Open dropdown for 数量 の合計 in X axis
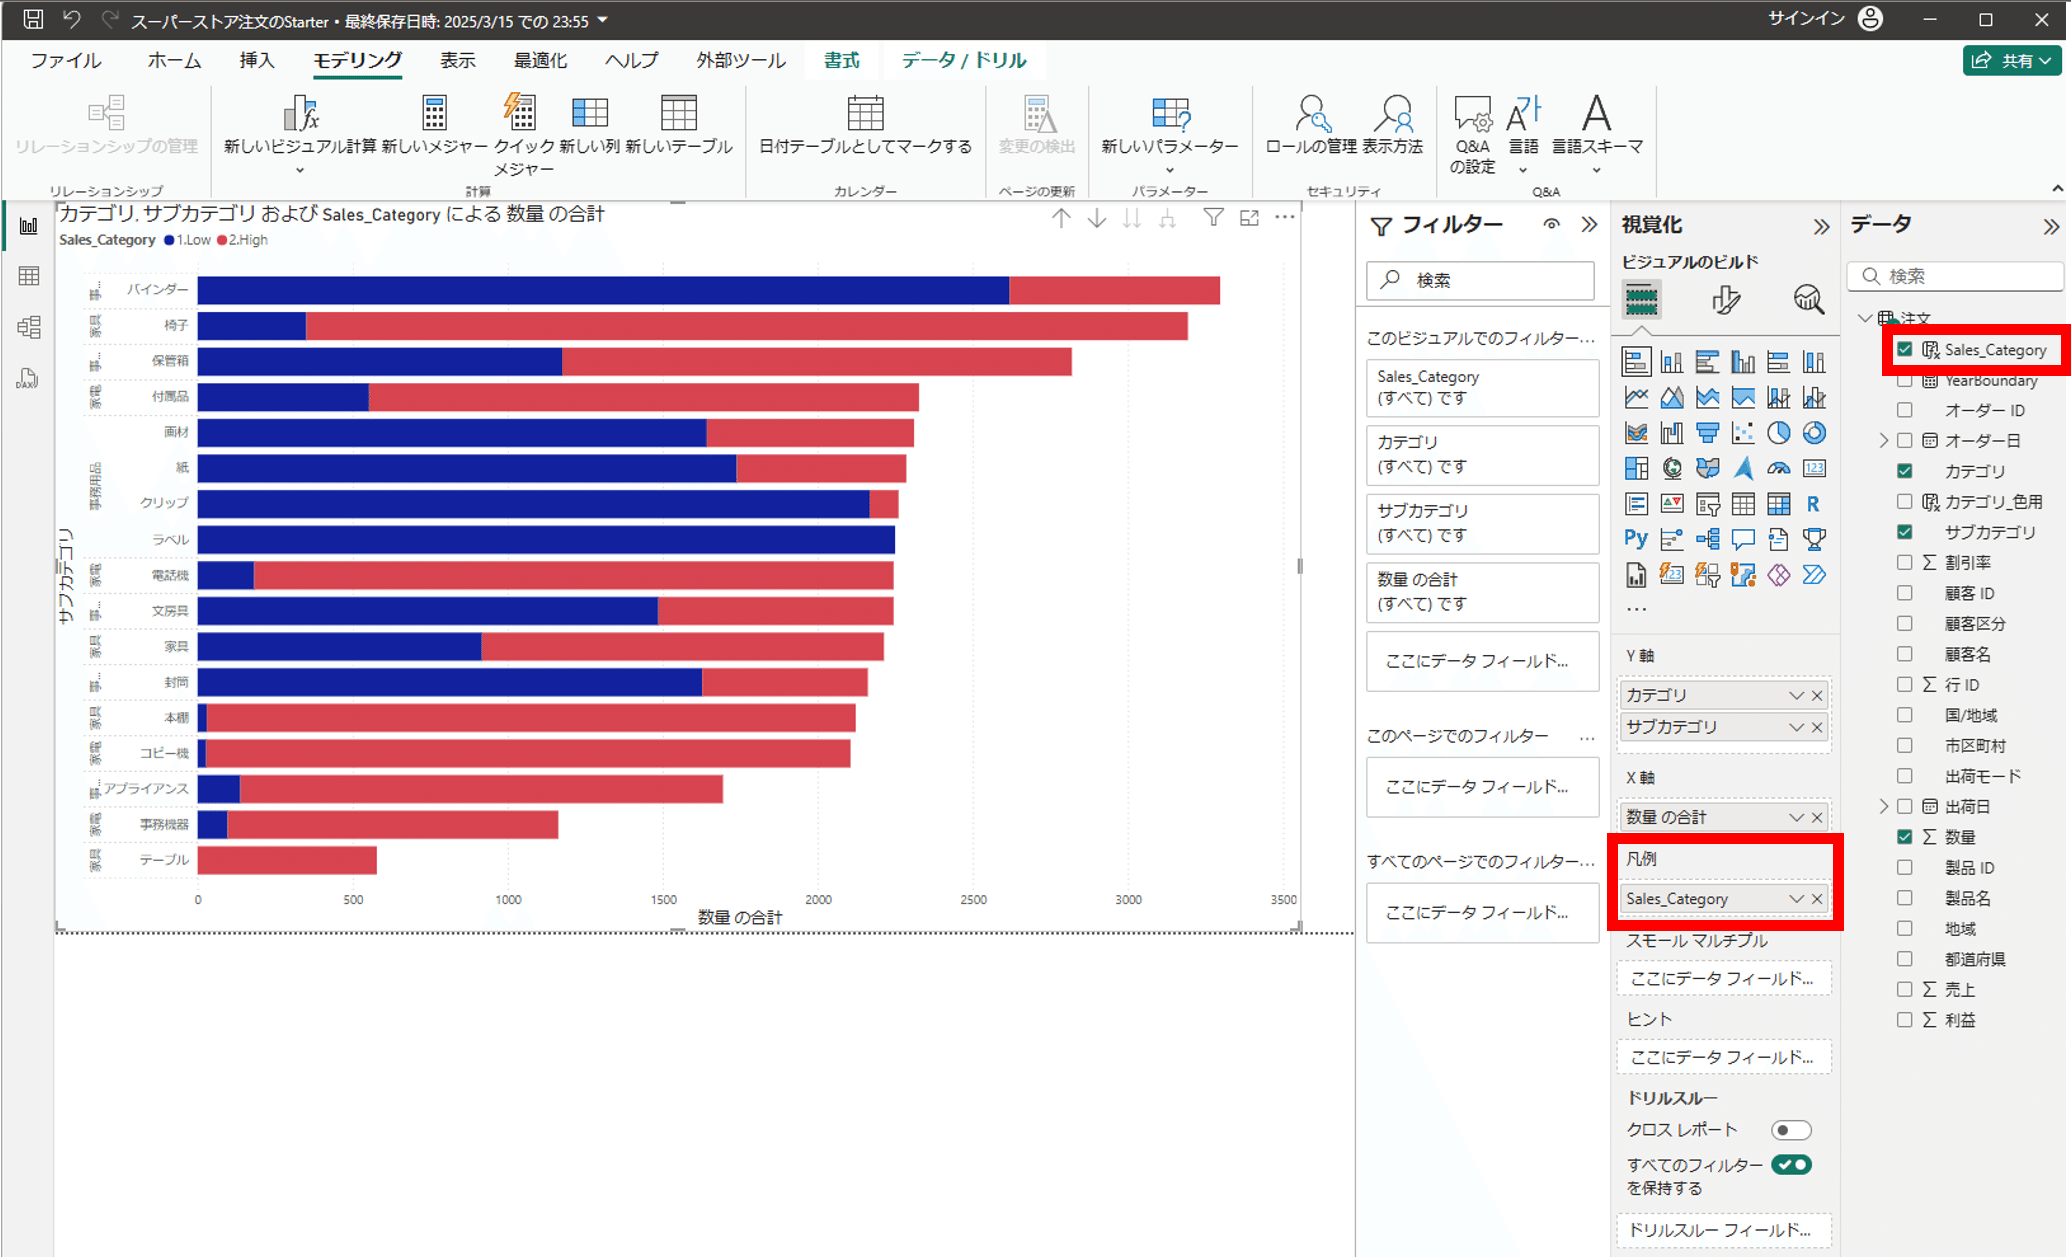The width and height of the screenshot is (2071, 1257). pyautogui.click(x=1796, y=817)
